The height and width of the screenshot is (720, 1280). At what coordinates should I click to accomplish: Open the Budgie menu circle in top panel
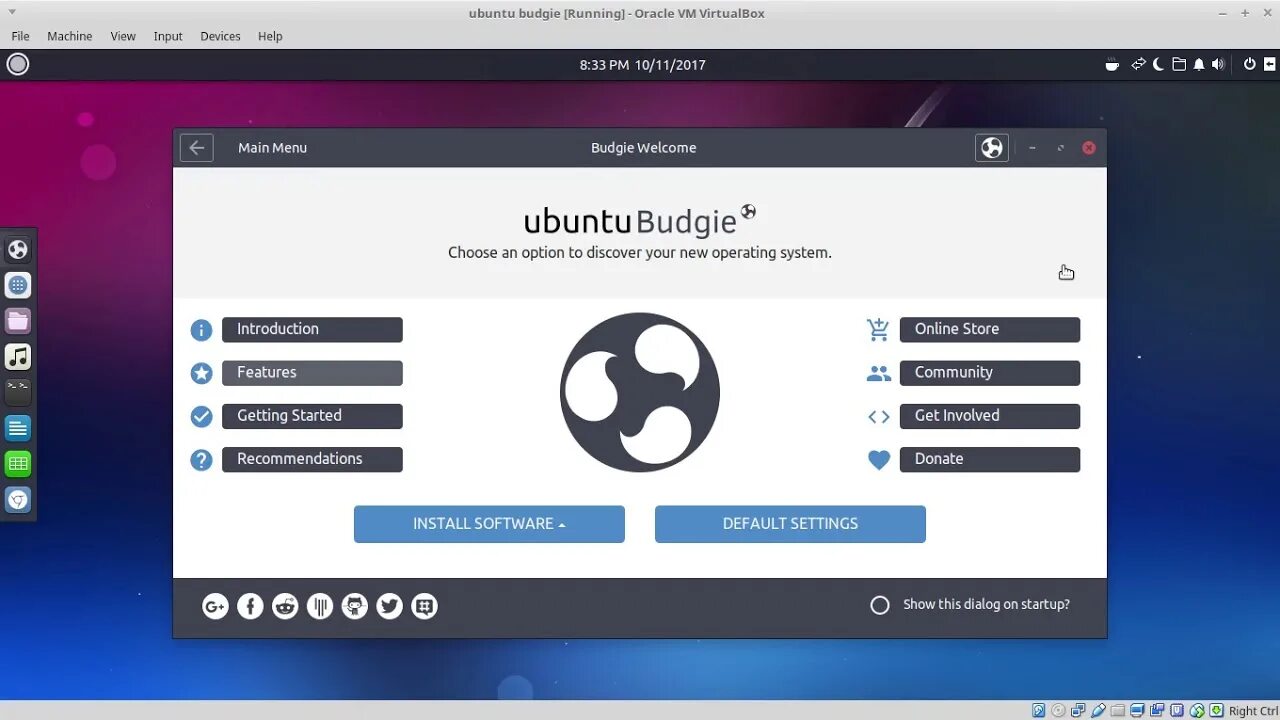pyautogui.click(x=18, y=65)
